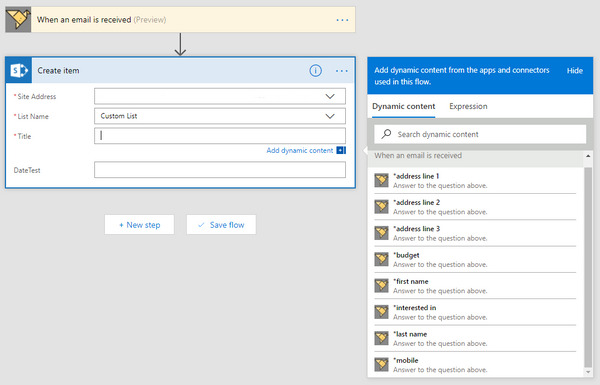This screenshot has width=600, height=385.
Task: Click the dynamic content plus icon
Action: pos(341,150)
